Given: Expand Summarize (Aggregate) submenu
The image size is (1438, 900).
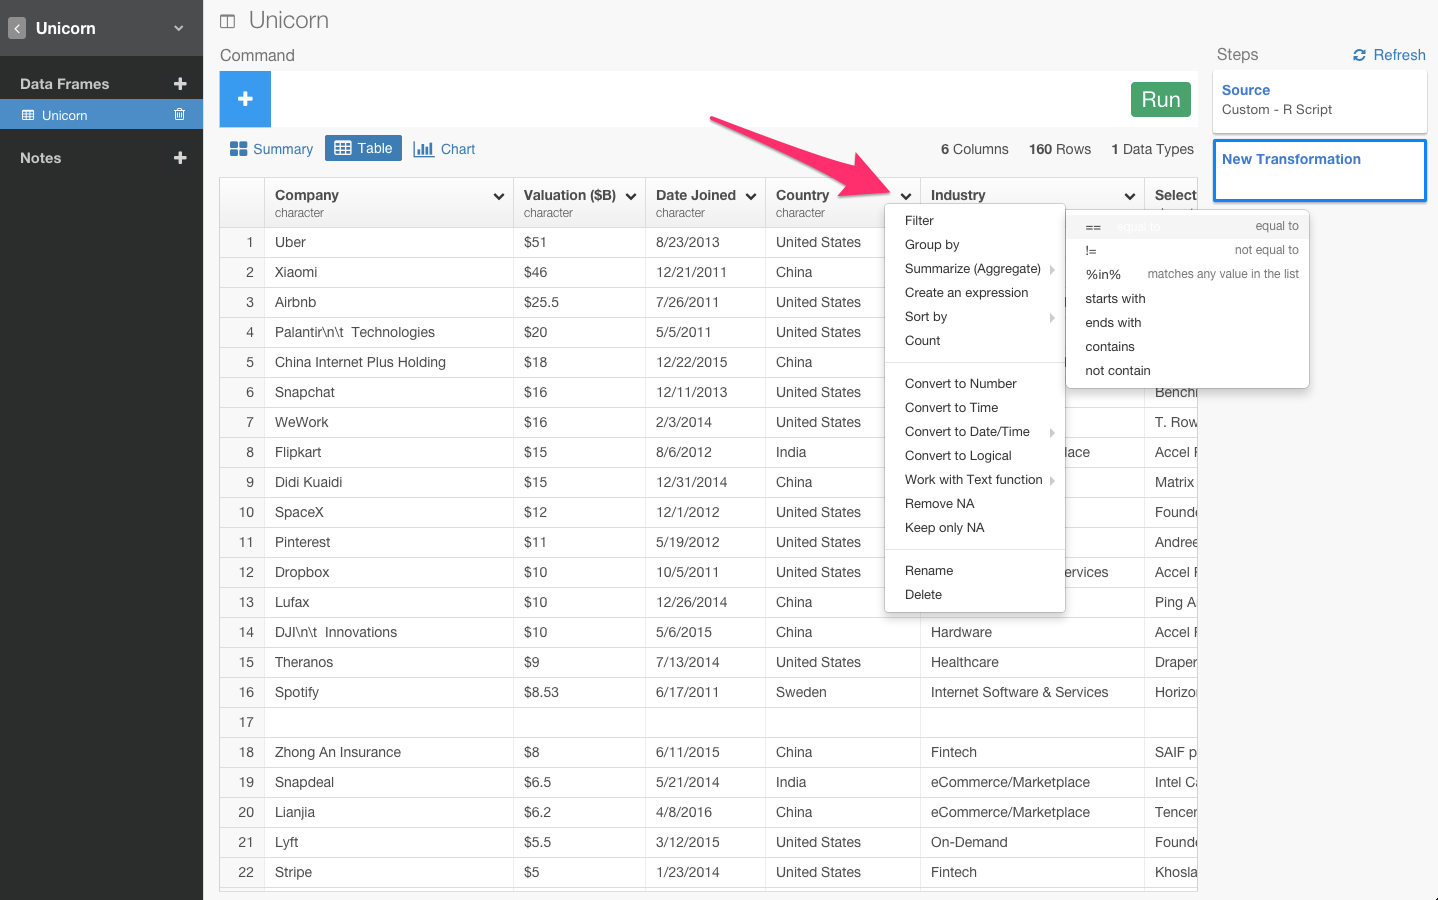Looking at the screenshot, I should coord(975,269).
